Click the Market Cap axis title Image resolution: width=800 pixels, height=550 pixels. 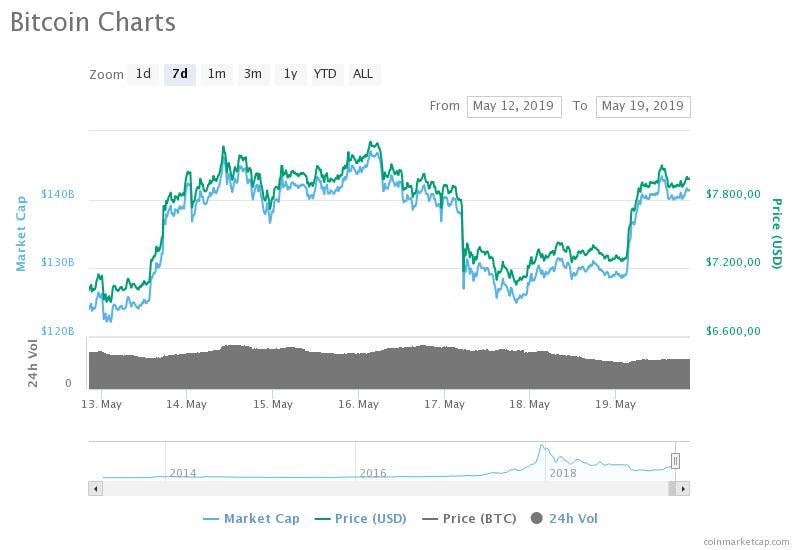tap(21, 234)
